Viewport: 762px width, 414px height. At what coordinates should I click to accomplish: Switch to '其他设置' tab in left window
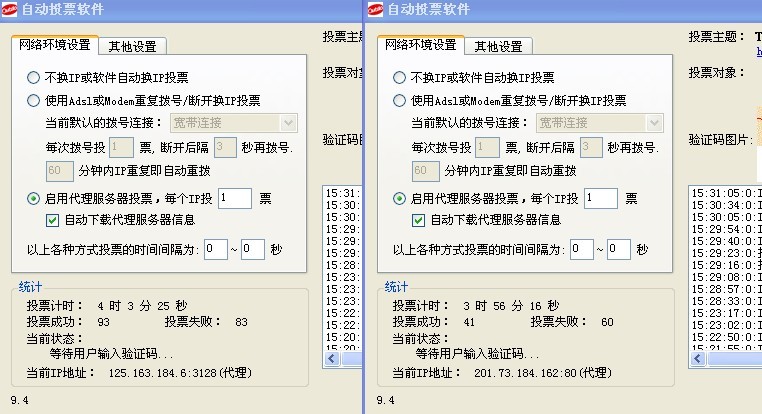point(133,47)
